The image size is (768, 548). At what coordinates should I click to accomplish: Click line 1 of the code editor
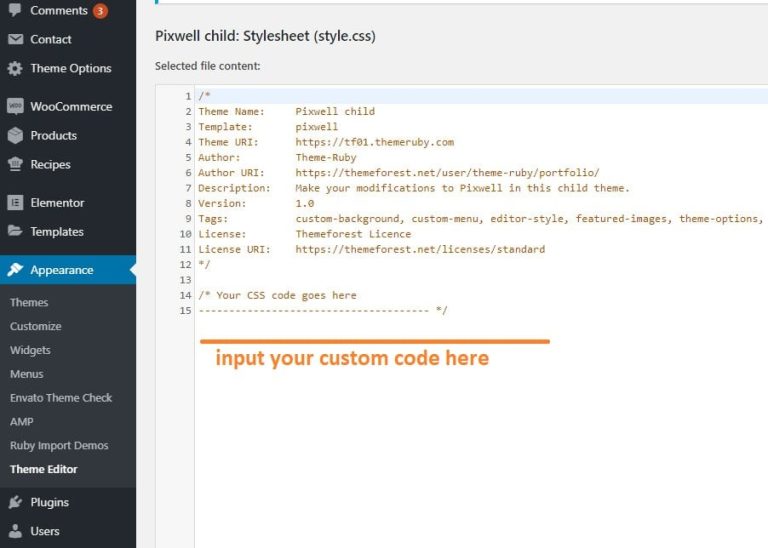481,96
